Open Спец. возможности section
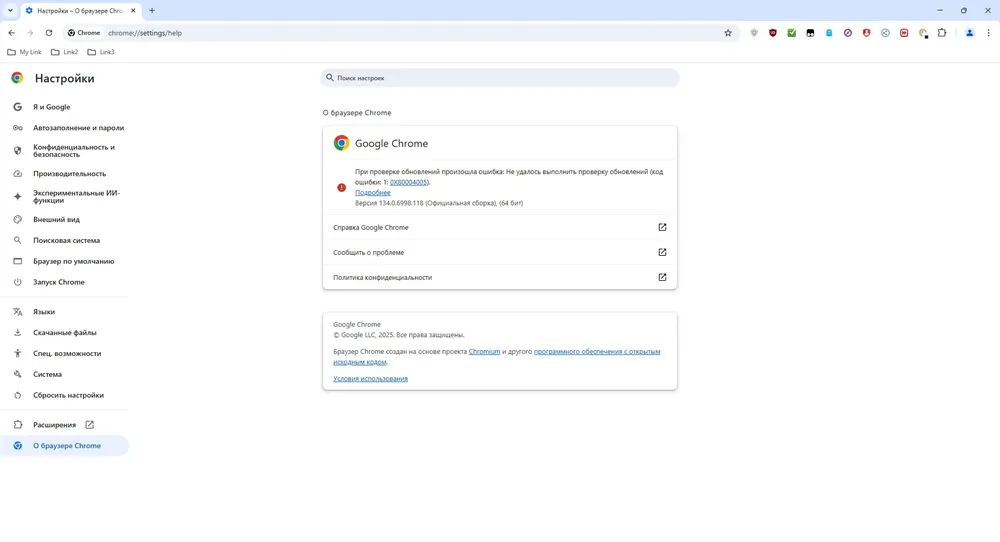This screenshot has width=1000, height=542. tap(64, 353)
